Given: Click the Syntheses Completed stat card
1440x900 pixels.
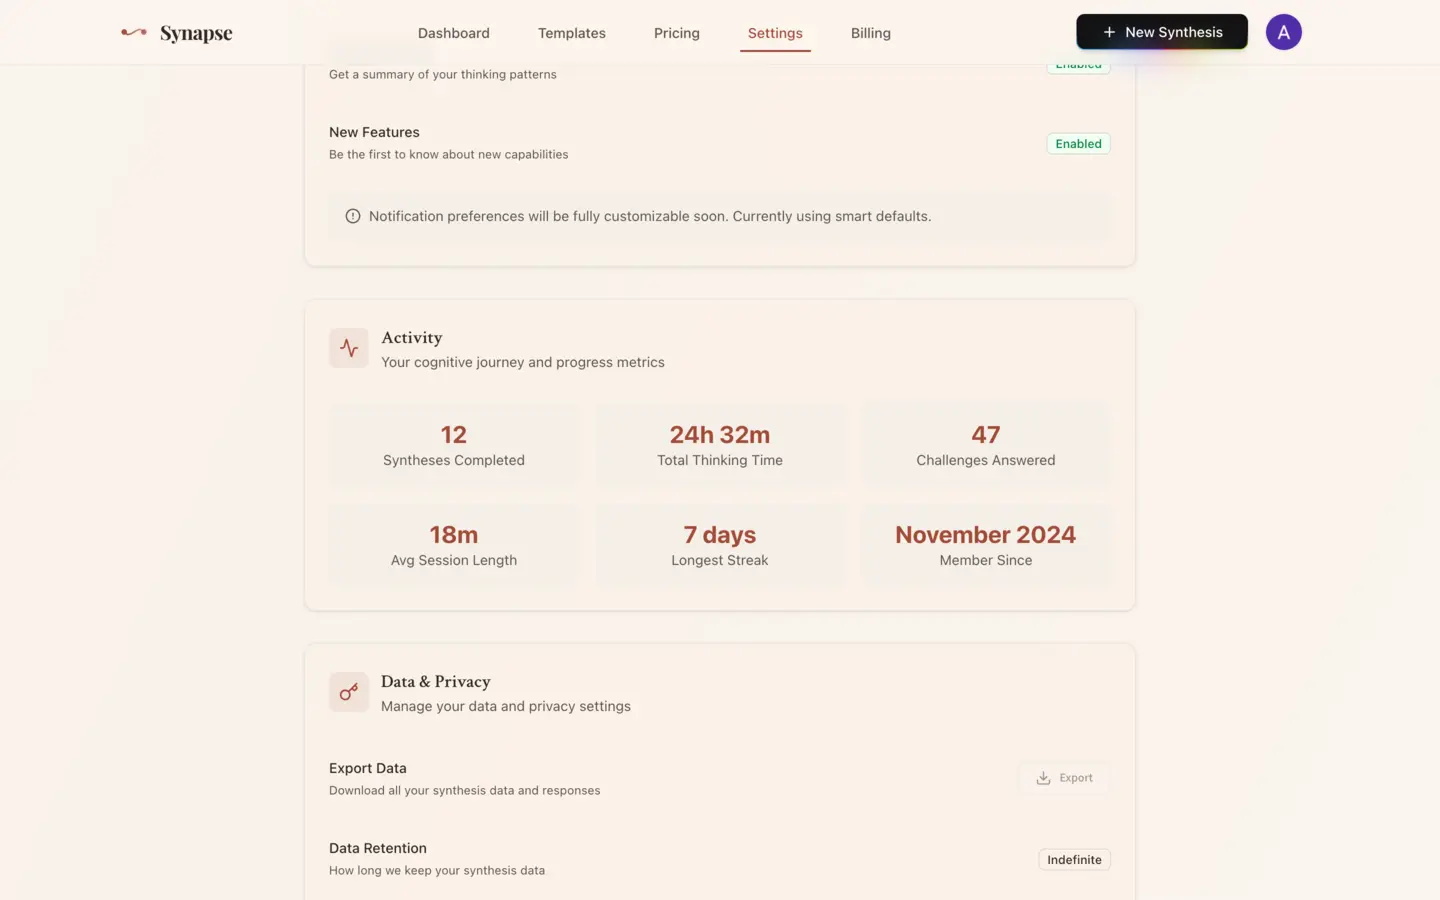Looking at the screenshot, I should [x=454, y=445].
